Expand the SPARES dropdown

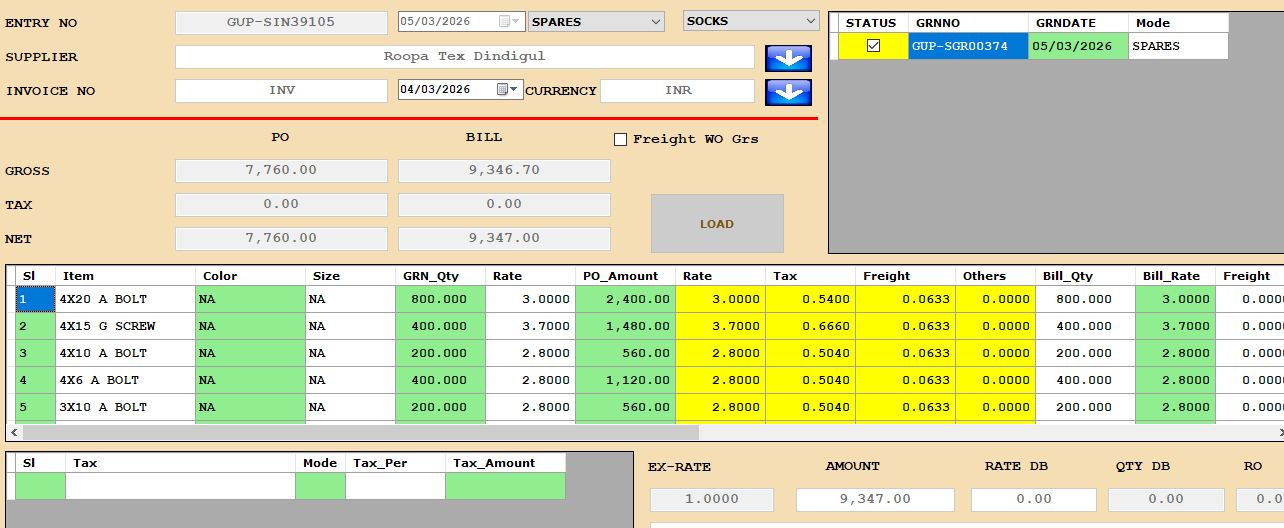coord(655,22)
